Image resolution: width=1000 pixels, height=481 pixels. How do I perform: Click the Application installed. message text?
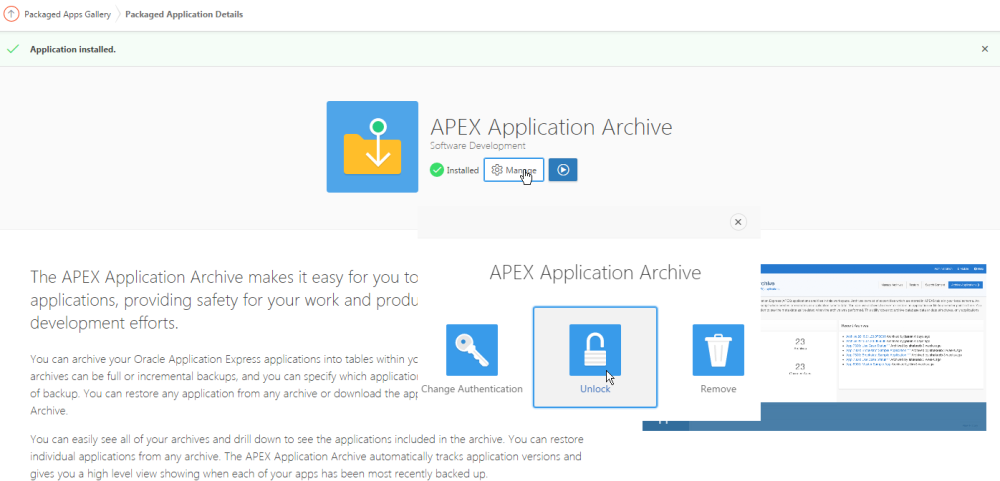(x=73, y=49)
